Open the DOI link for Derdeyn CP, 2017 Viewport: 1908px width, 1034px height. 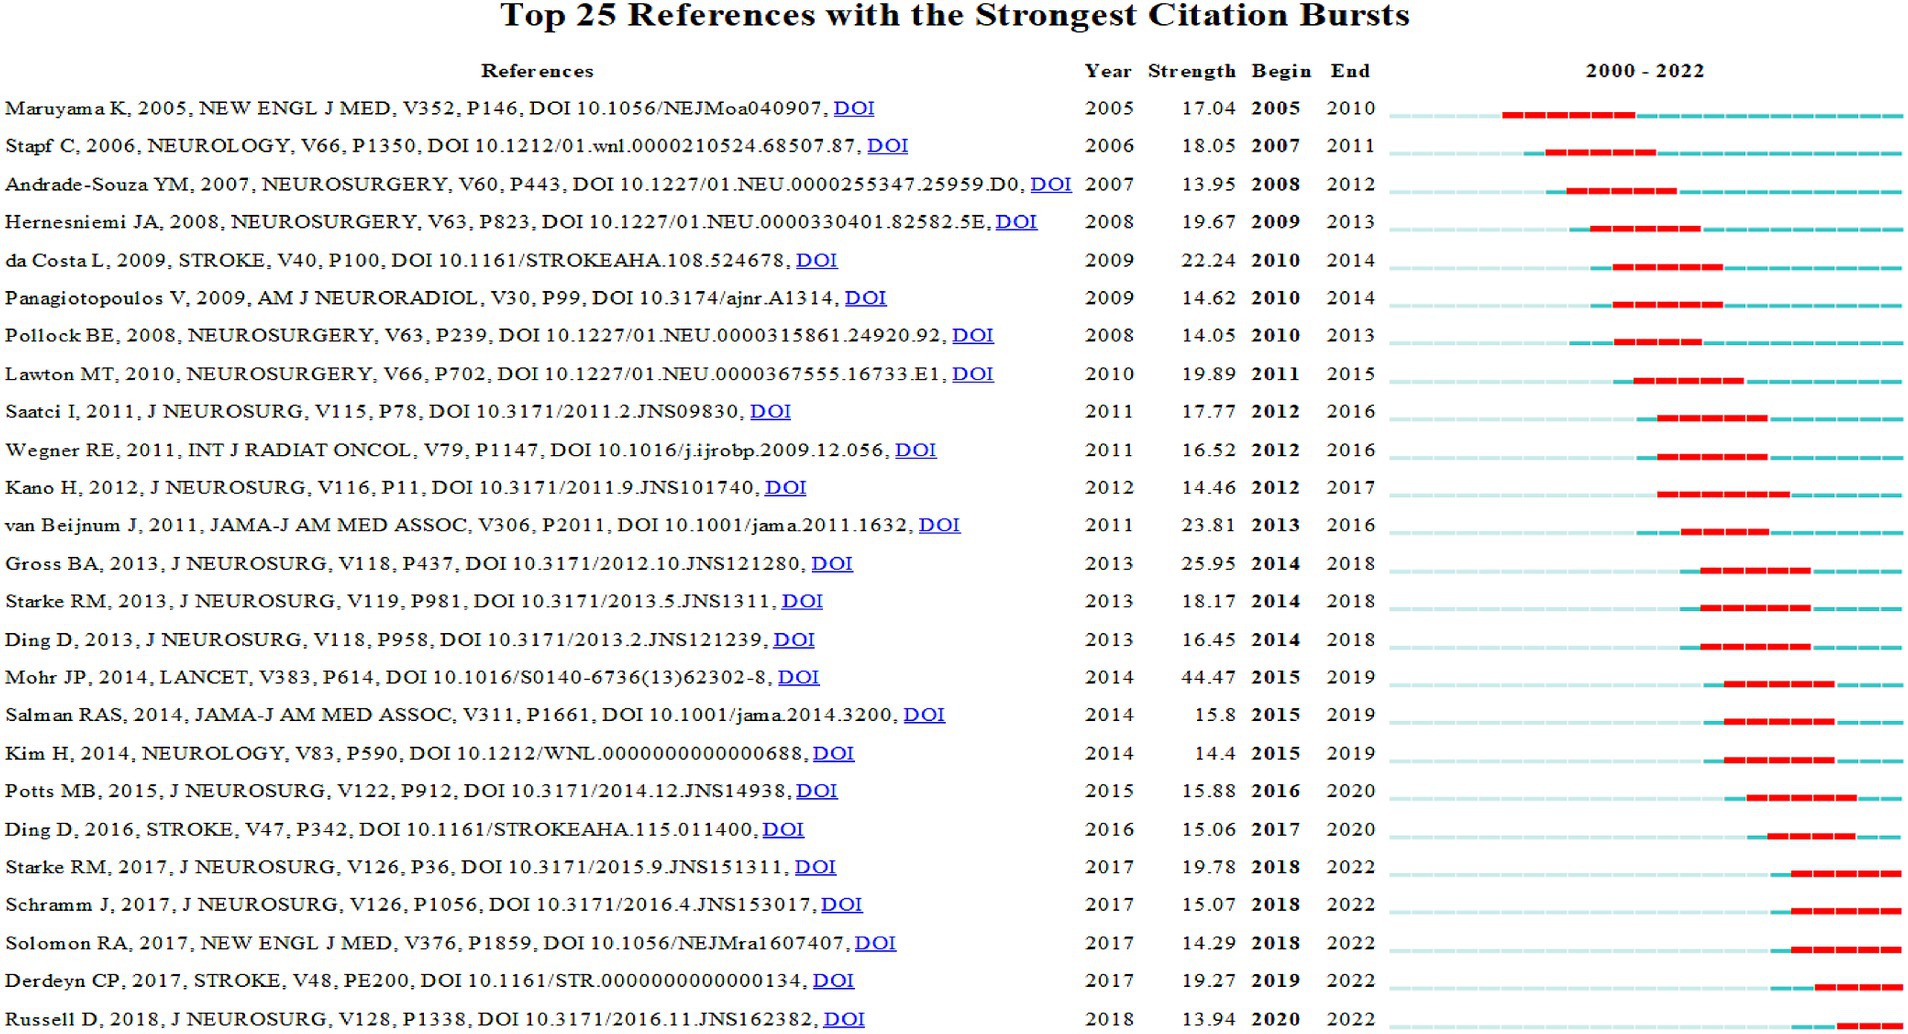[834, 982]
